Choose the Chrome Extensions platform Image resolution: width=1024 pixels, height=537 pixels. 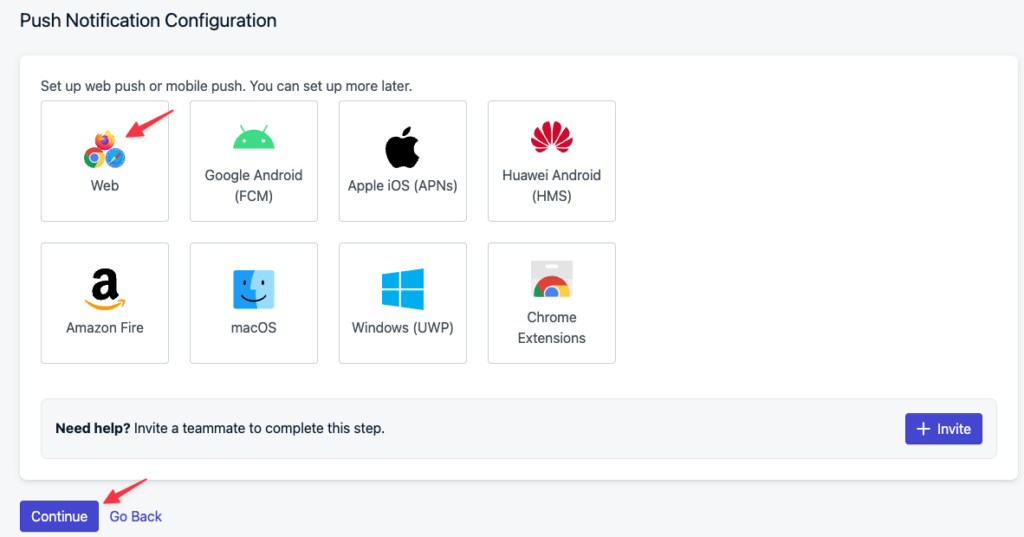coord(551,303)
